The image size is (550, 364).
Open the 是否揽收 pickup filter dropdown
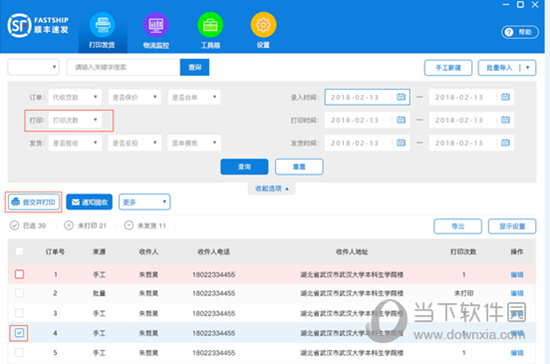(75, 143)
